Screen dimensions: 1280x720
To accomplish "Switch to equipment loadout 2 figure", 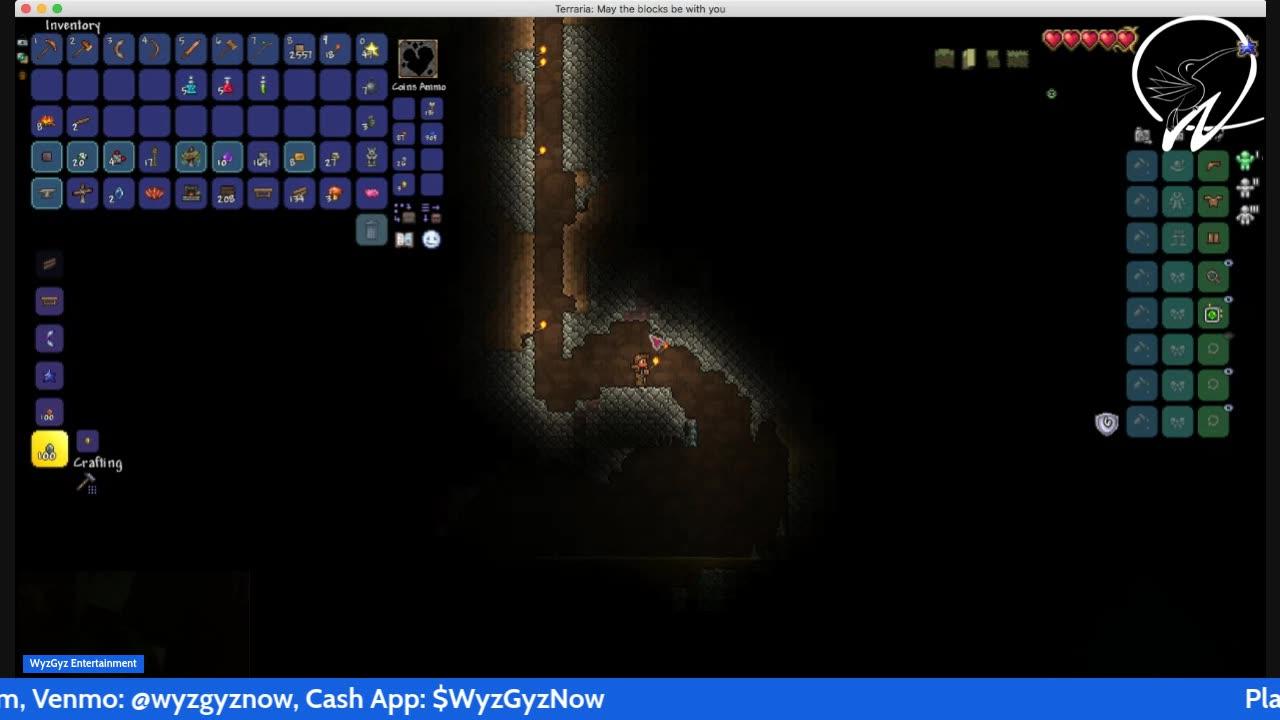I will coord(1245,187).
